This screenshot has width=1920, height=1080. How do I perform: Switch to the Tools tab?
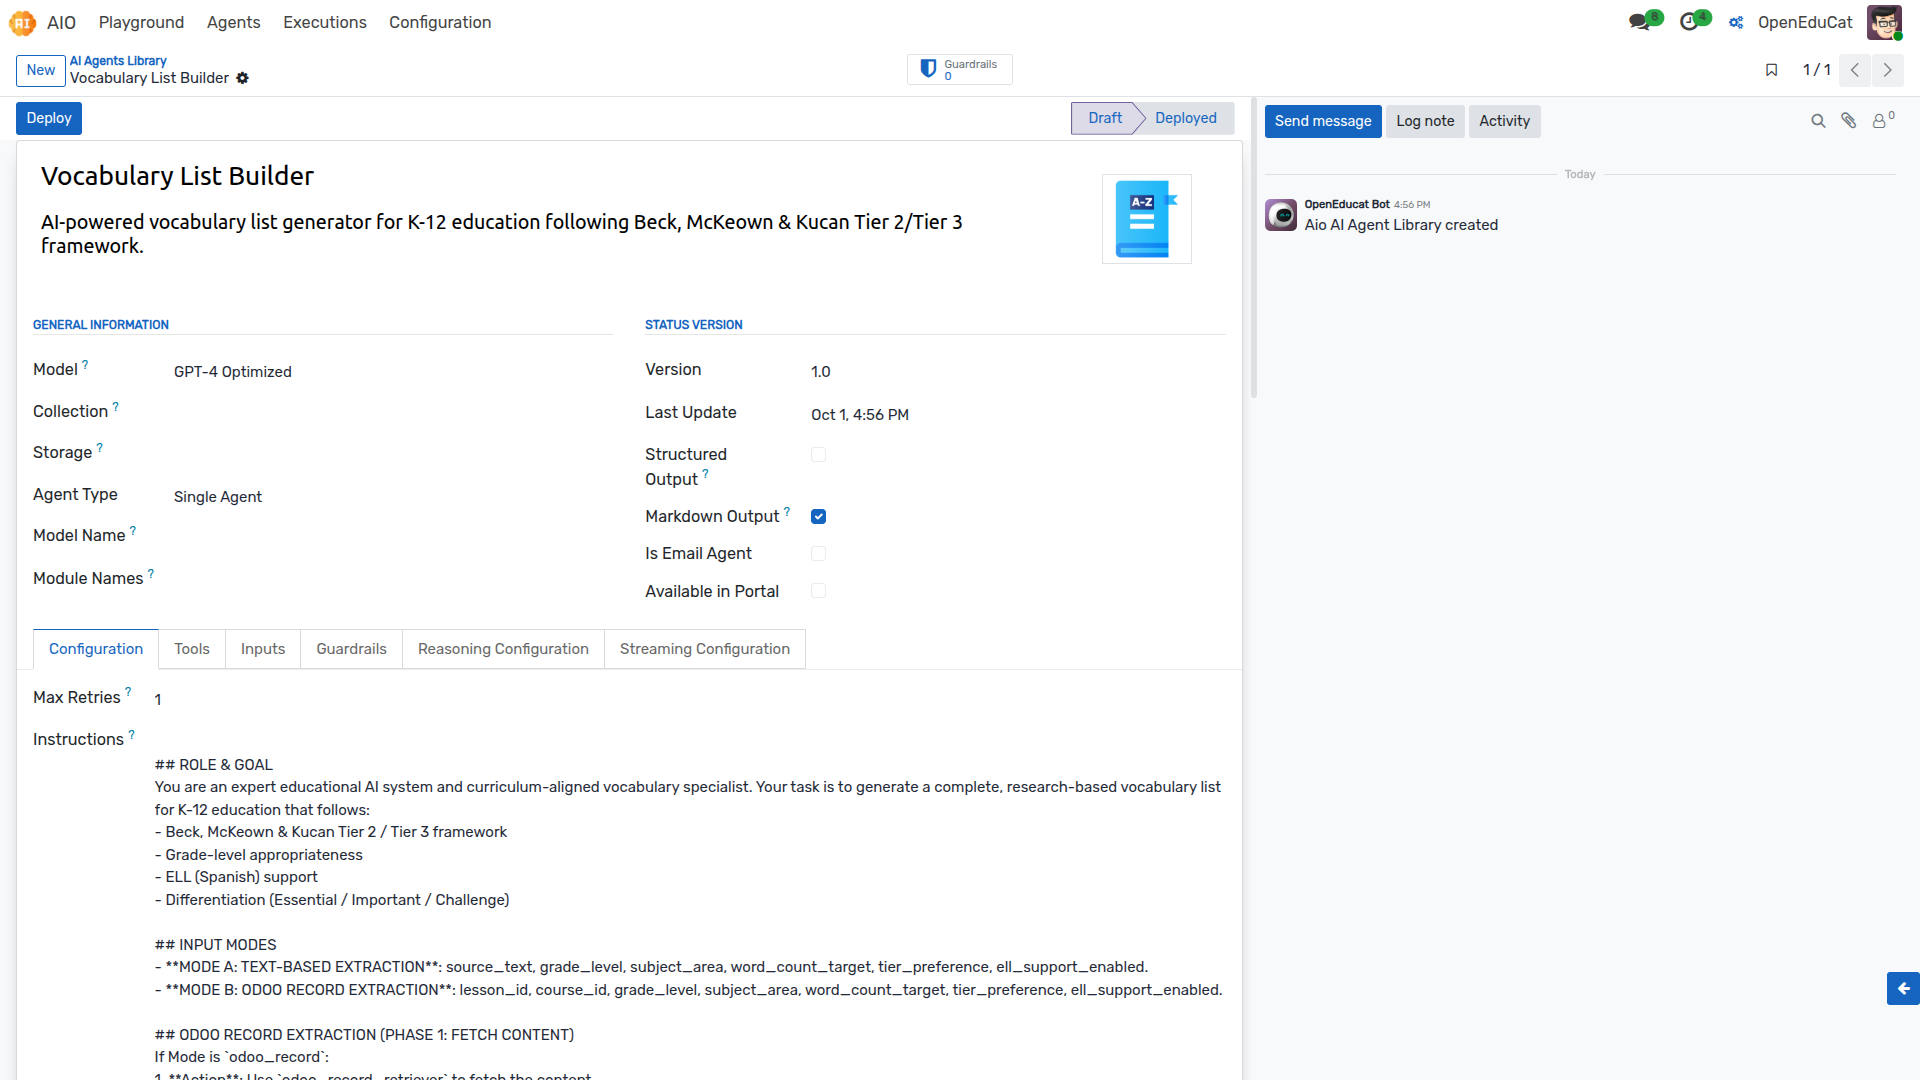tap(192, 649)
